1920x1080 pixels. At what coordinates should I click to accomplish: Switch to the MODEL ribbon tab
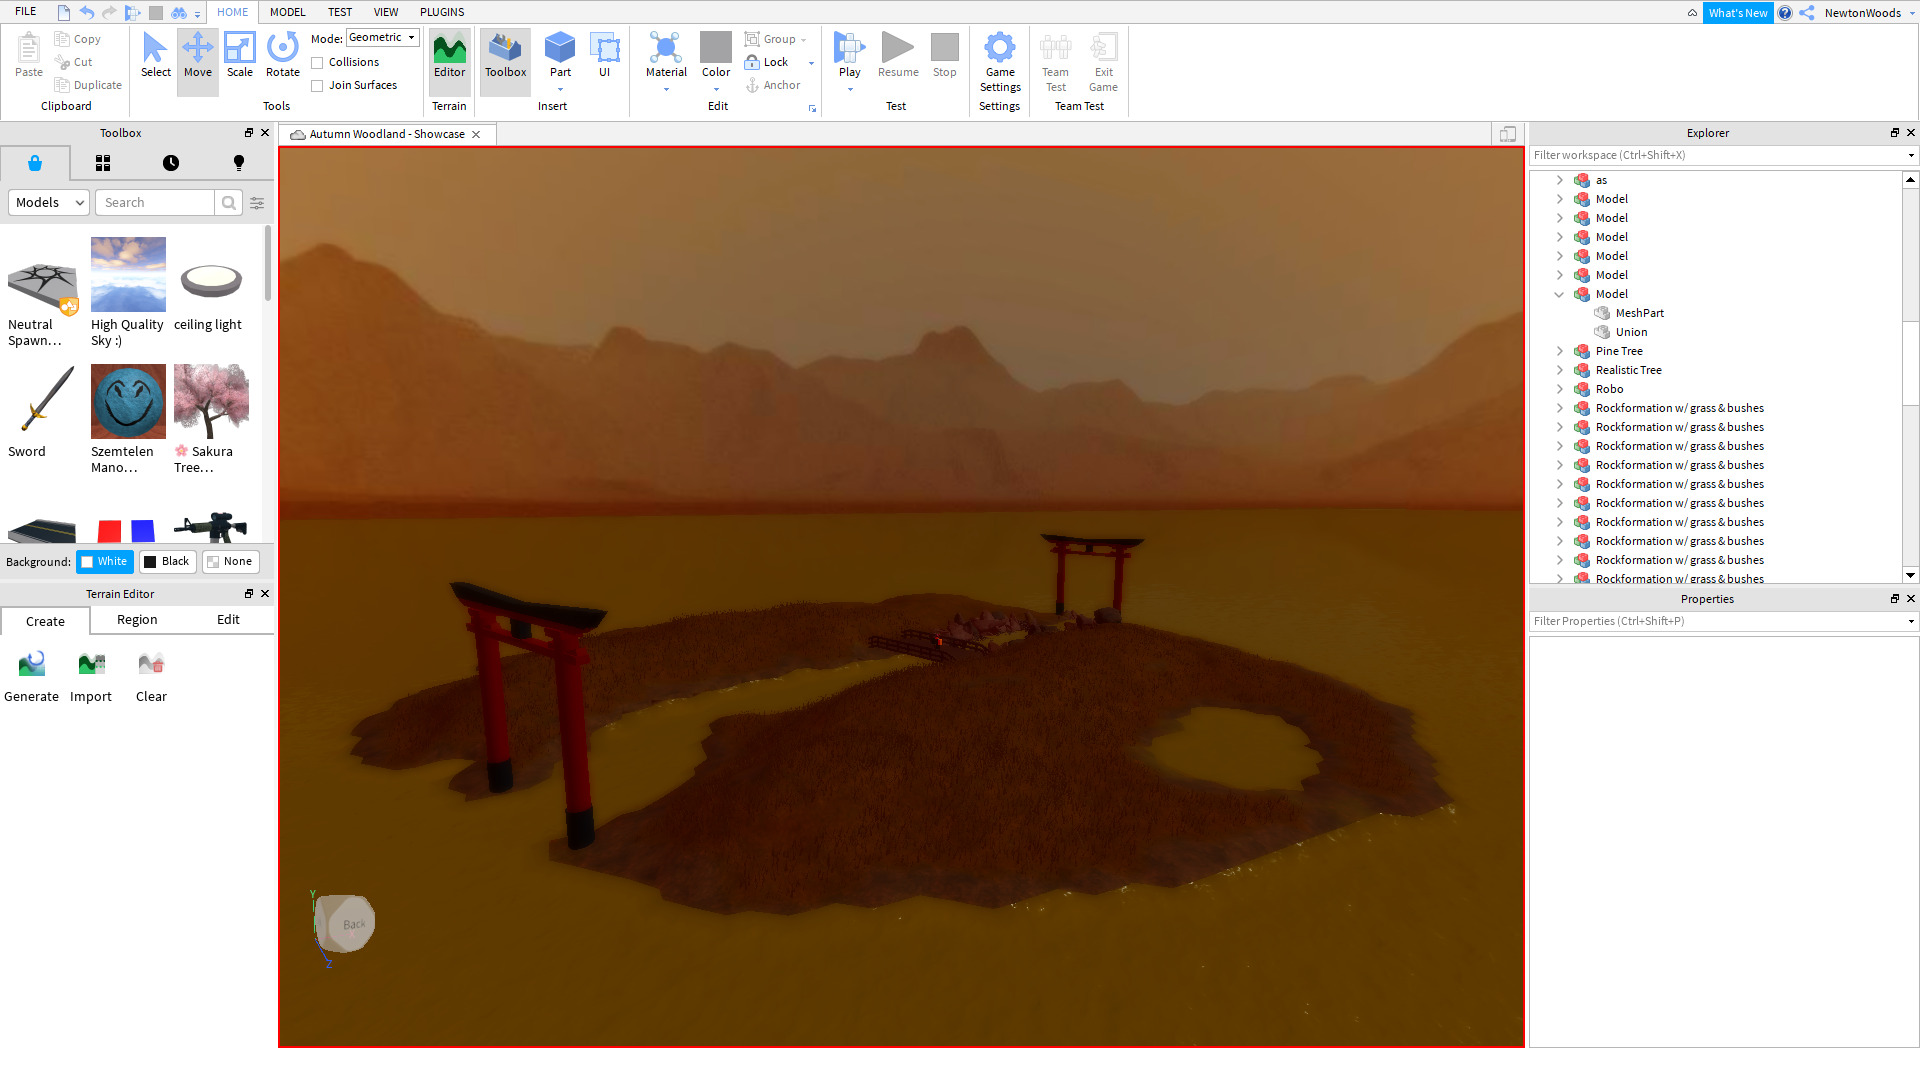point(287,12)
